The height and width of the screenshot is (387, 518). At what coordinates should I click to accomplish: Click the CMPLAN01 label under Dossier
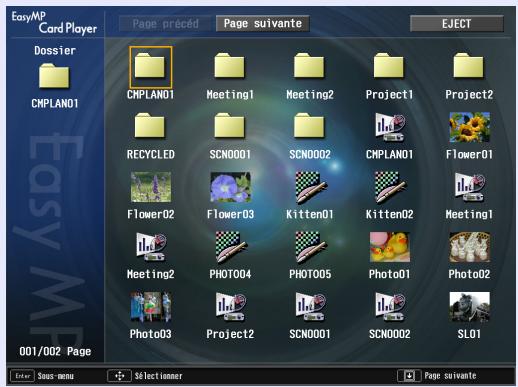coord(55,104)
